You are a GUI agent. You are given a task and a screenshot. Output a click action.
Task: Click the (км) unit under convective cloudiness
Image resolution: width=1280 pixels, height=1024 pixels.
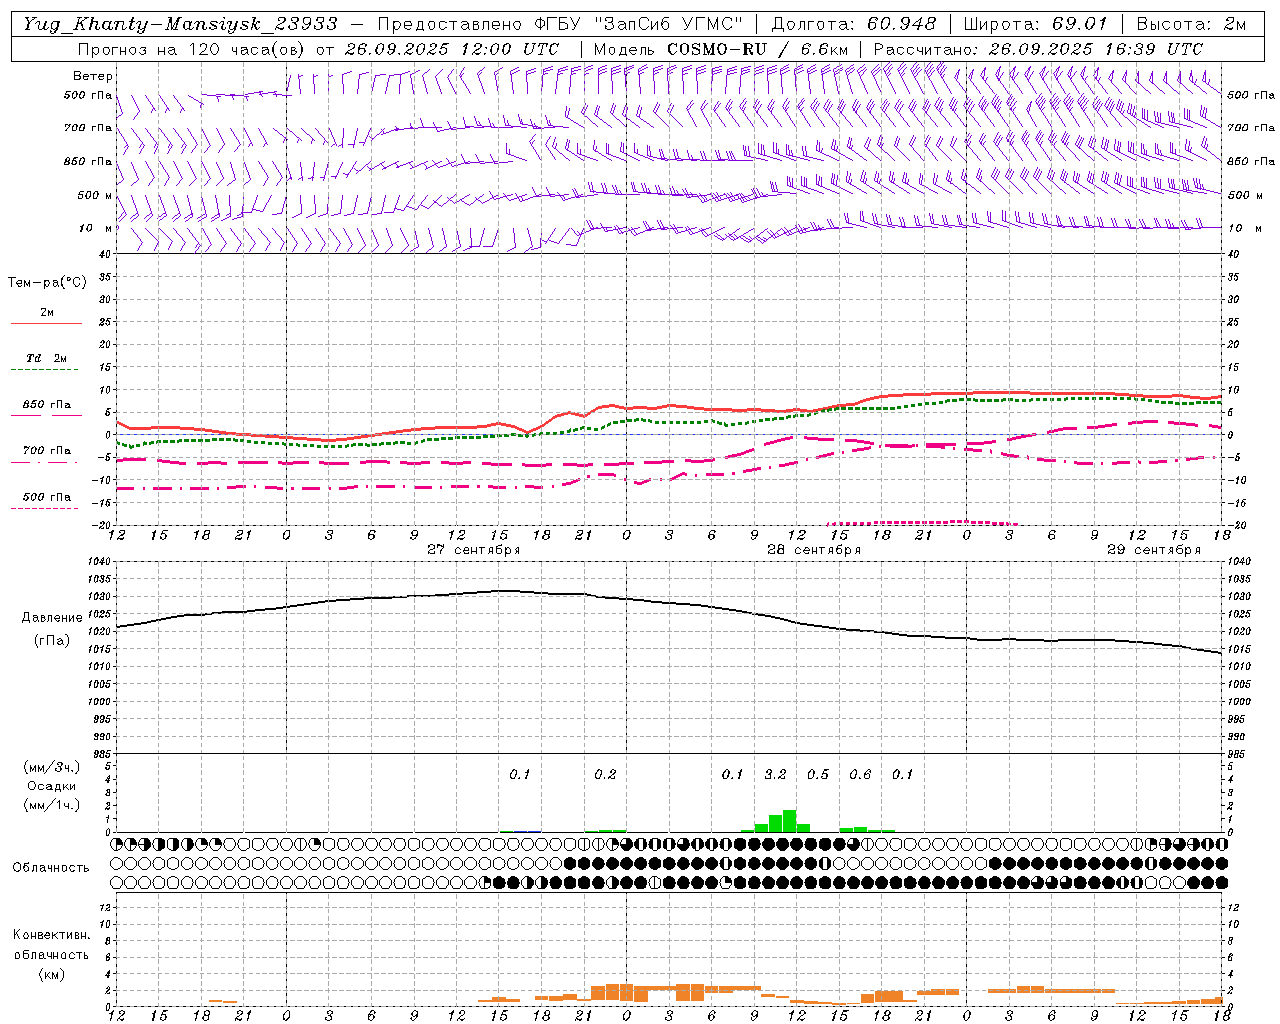(x=51, y=974)
